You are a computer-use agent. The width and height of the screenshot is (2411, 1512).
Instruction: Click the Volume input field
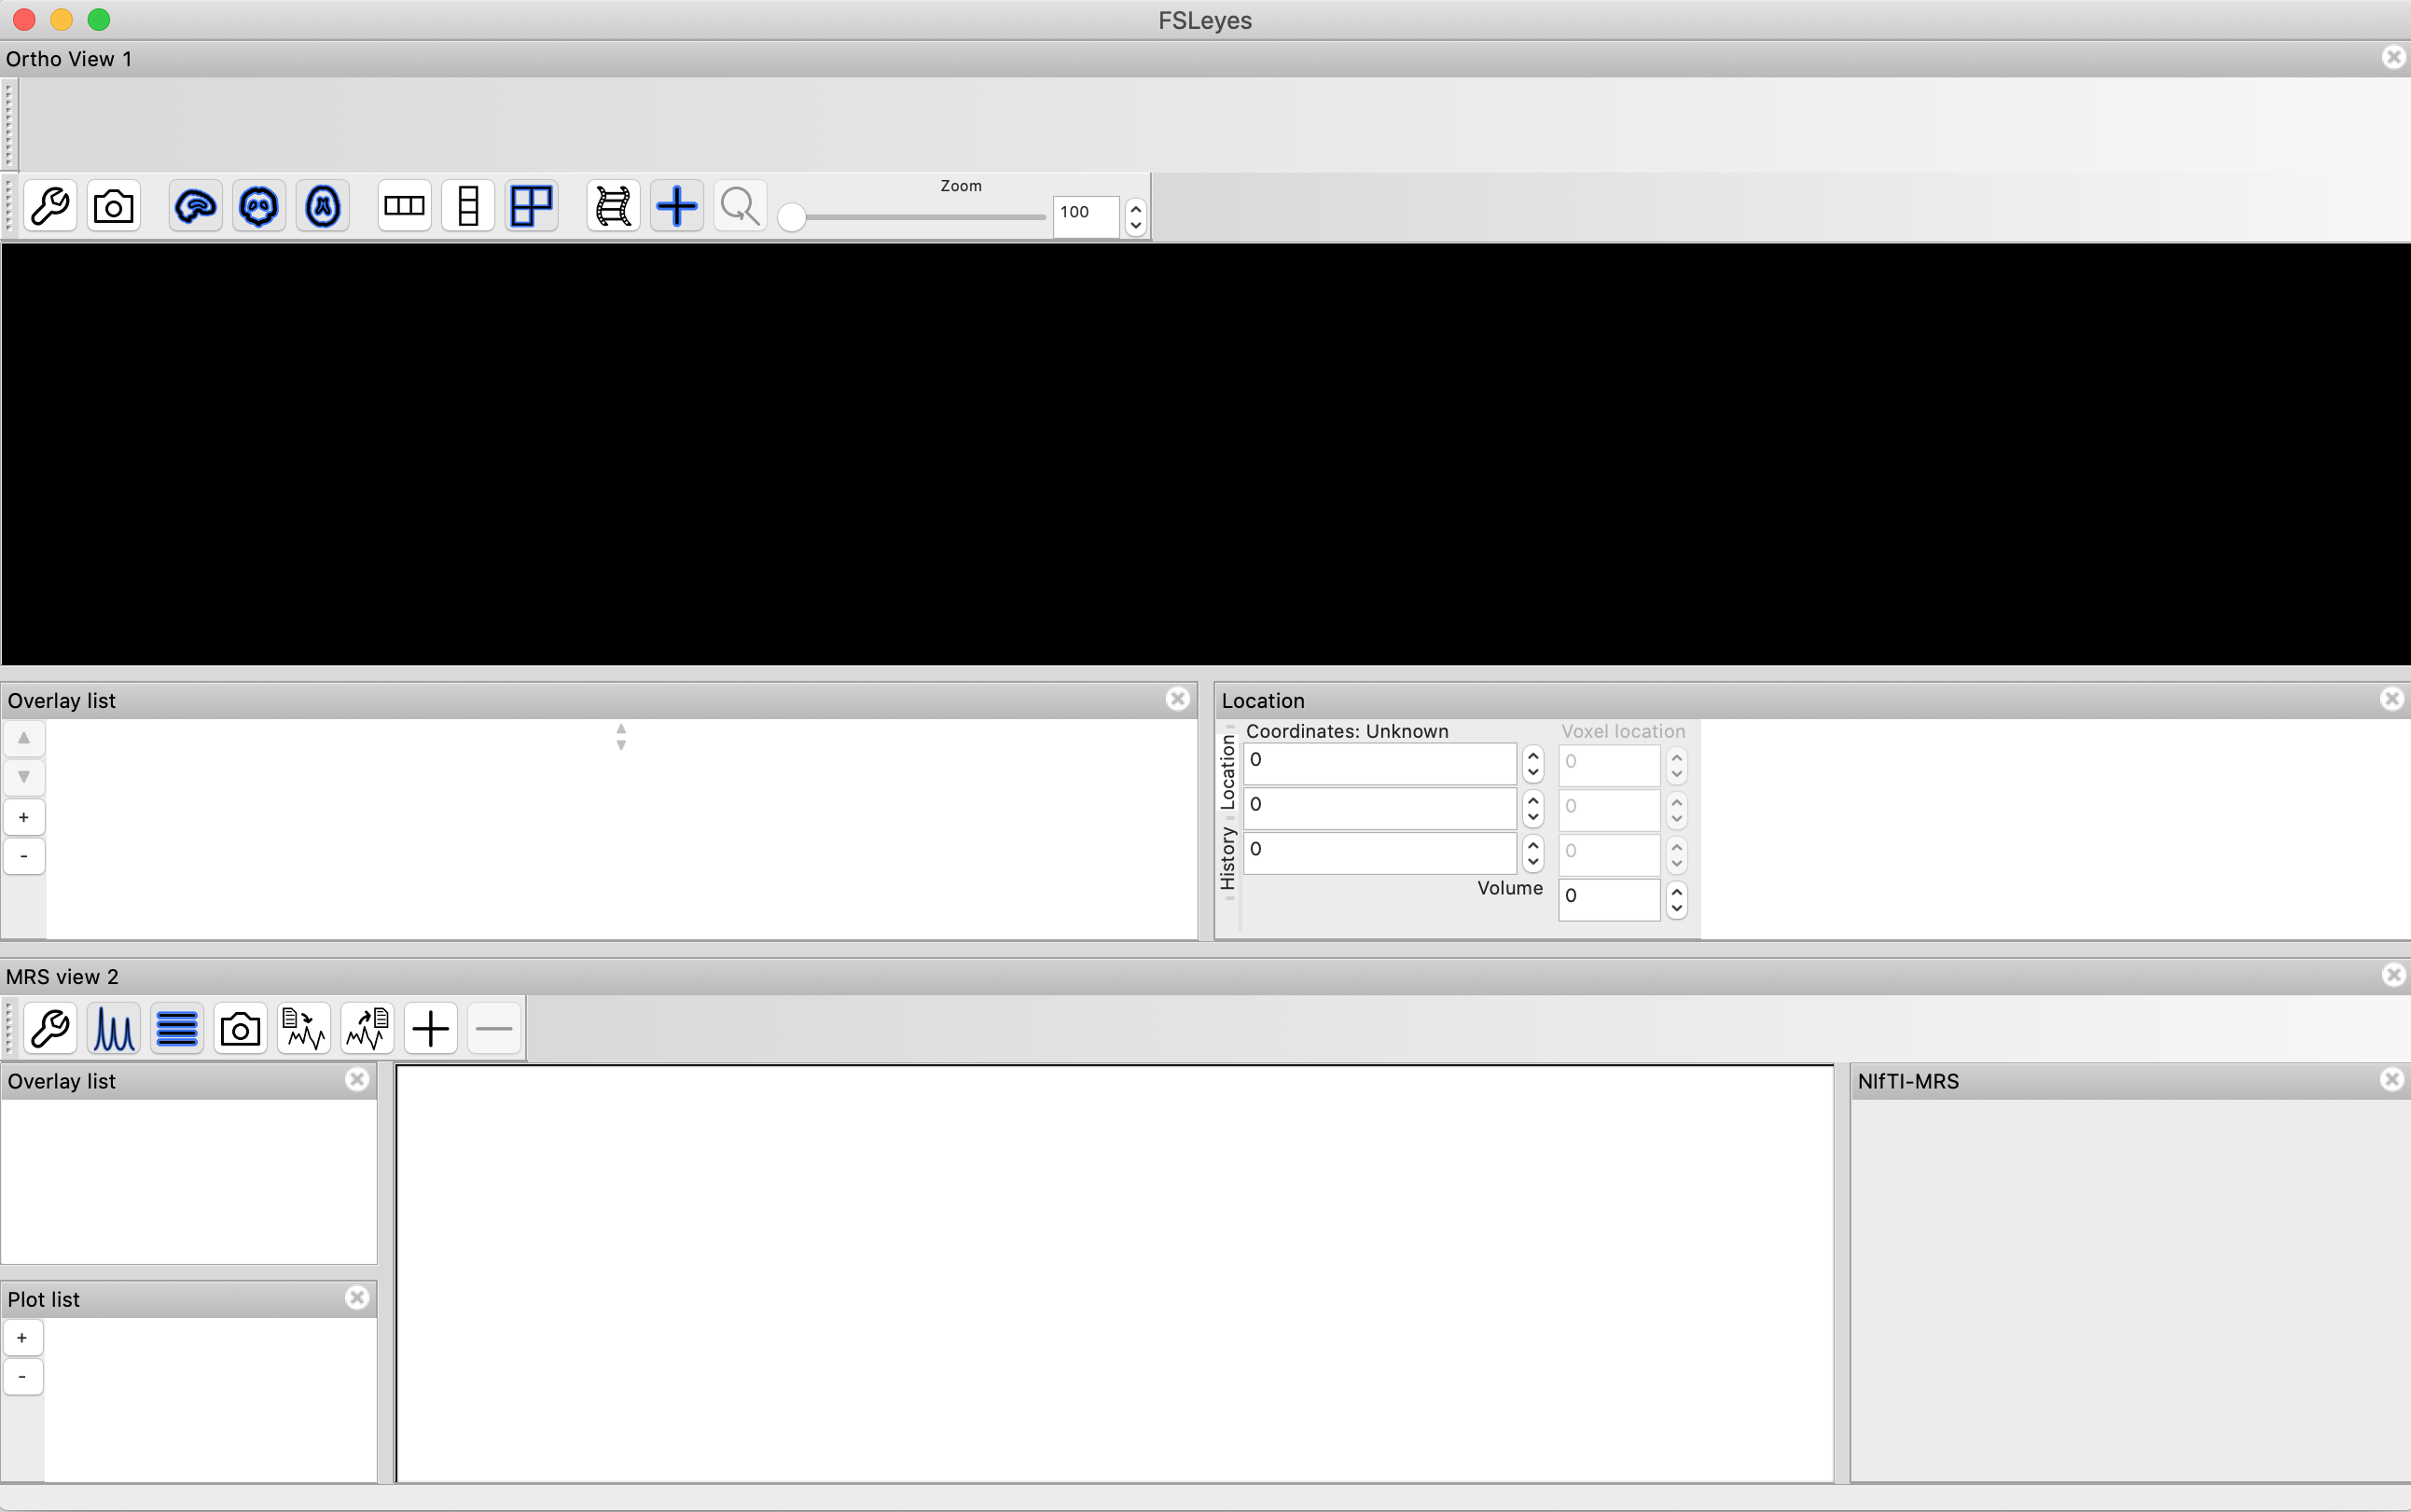[1609, 899]
